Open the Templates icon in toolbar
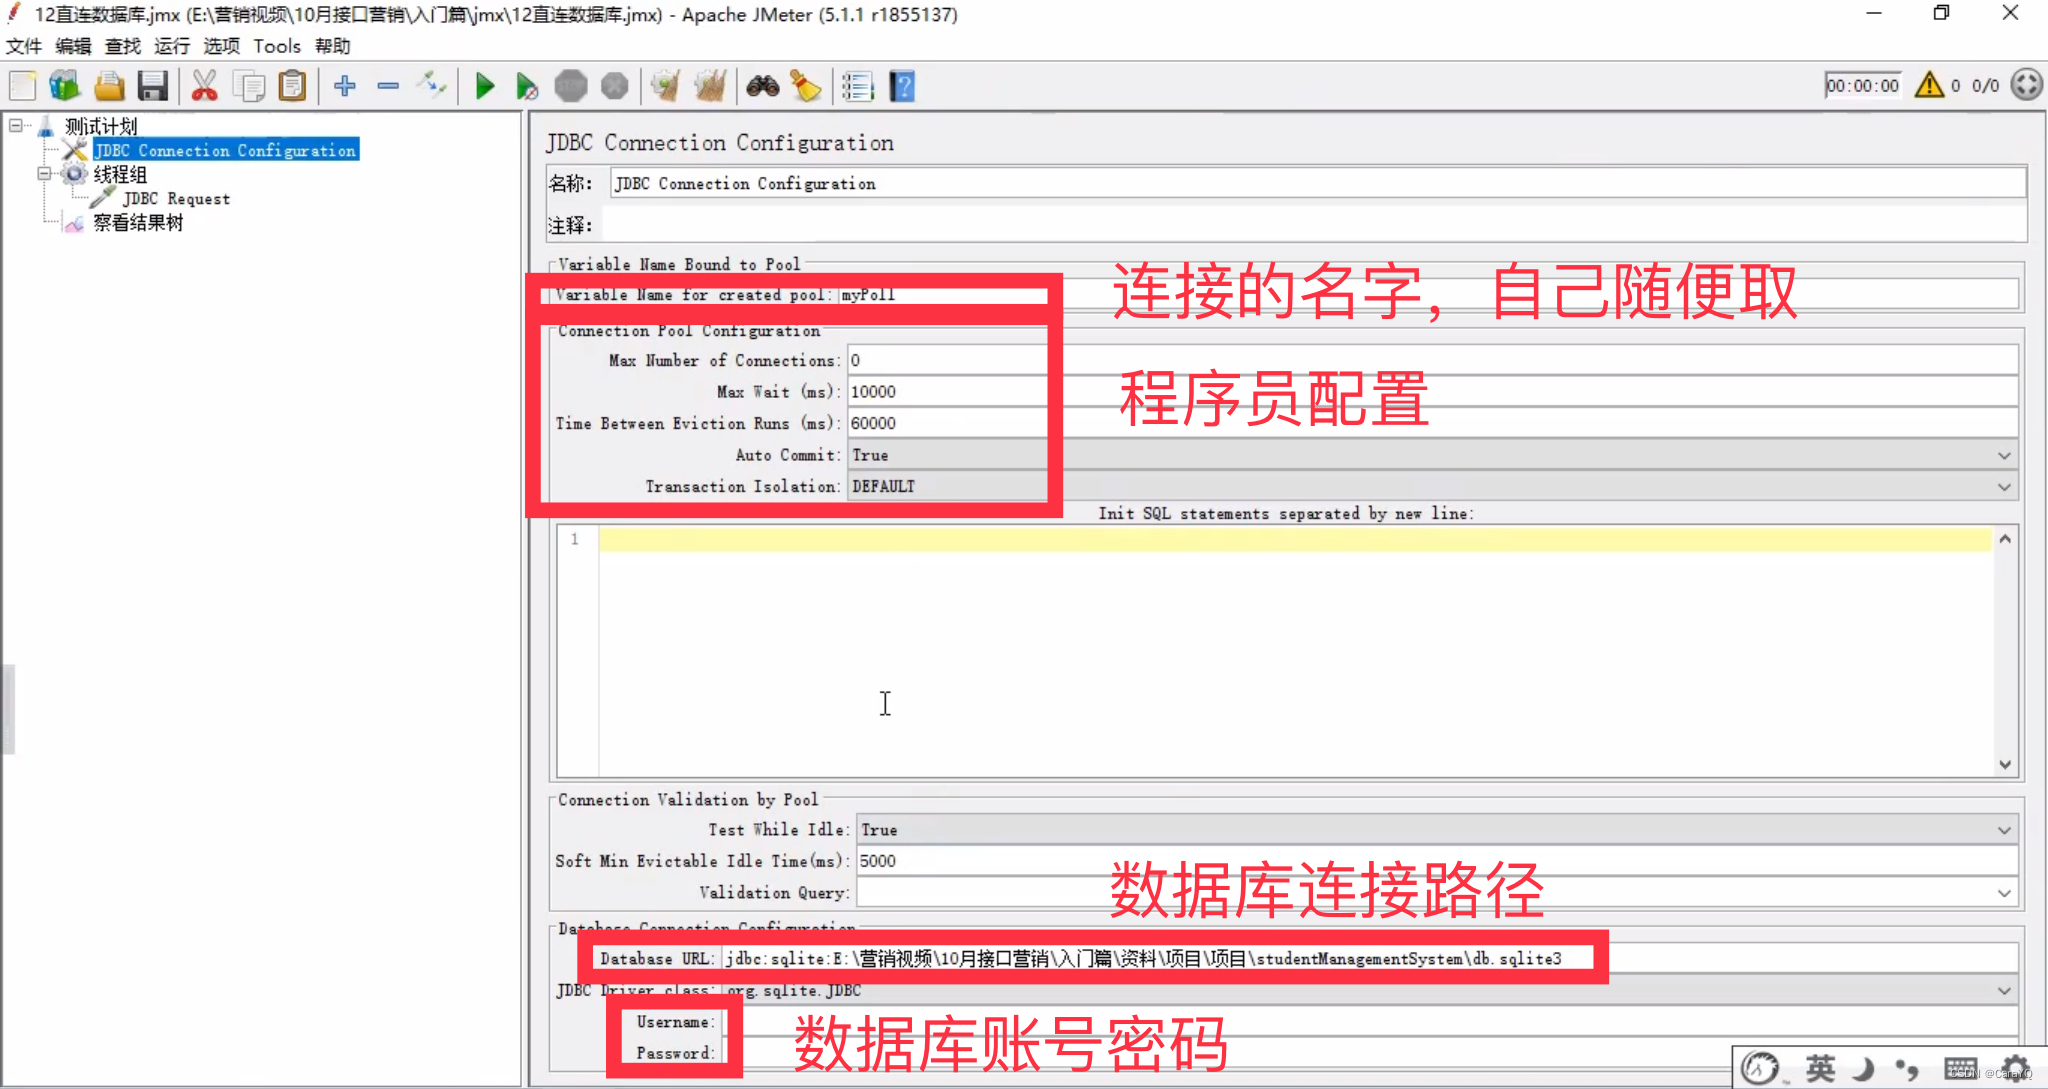Viewport: 2048px width, 1089px height. (x=65, y=86)
